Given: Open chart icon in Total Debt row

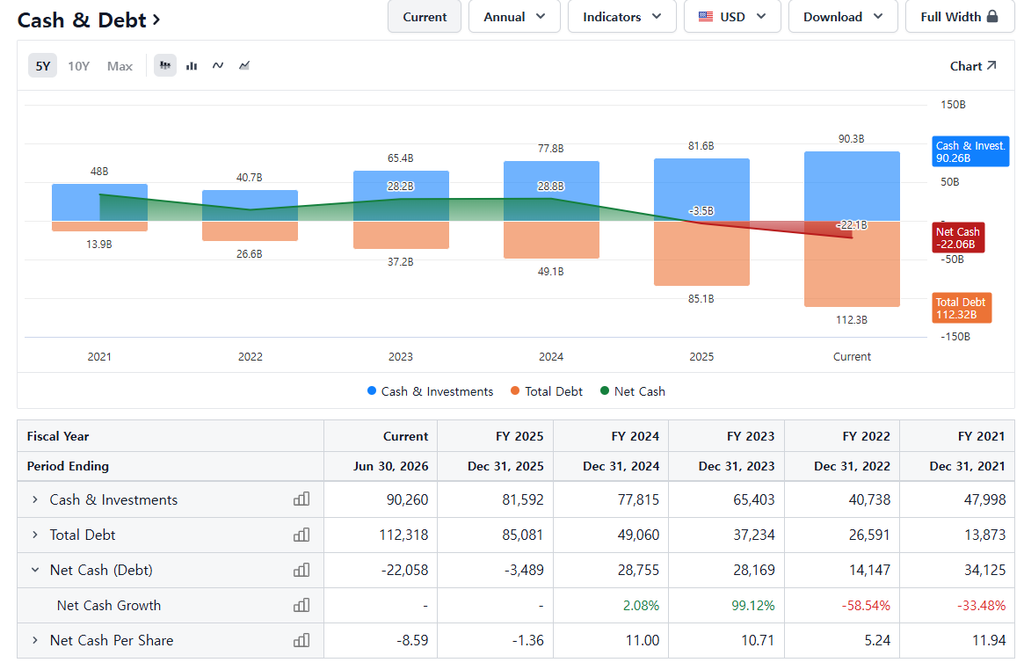Looking at the screenshot, I should pos(301,535).
